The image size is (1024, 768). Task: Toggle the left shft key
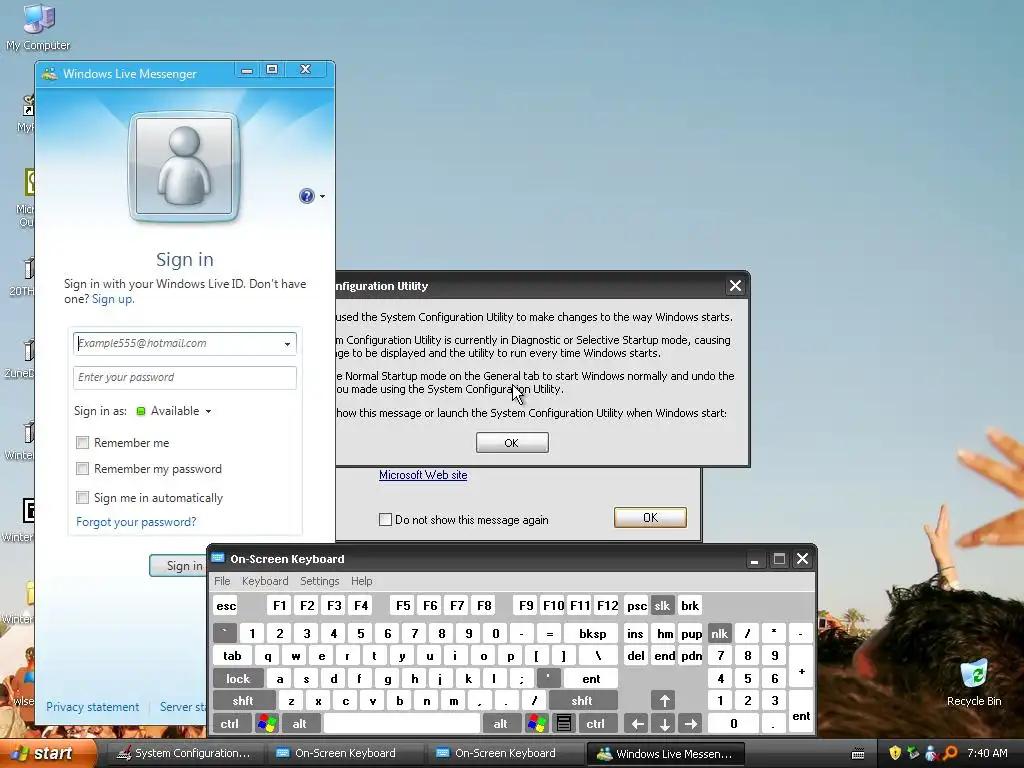pos(243,701)
